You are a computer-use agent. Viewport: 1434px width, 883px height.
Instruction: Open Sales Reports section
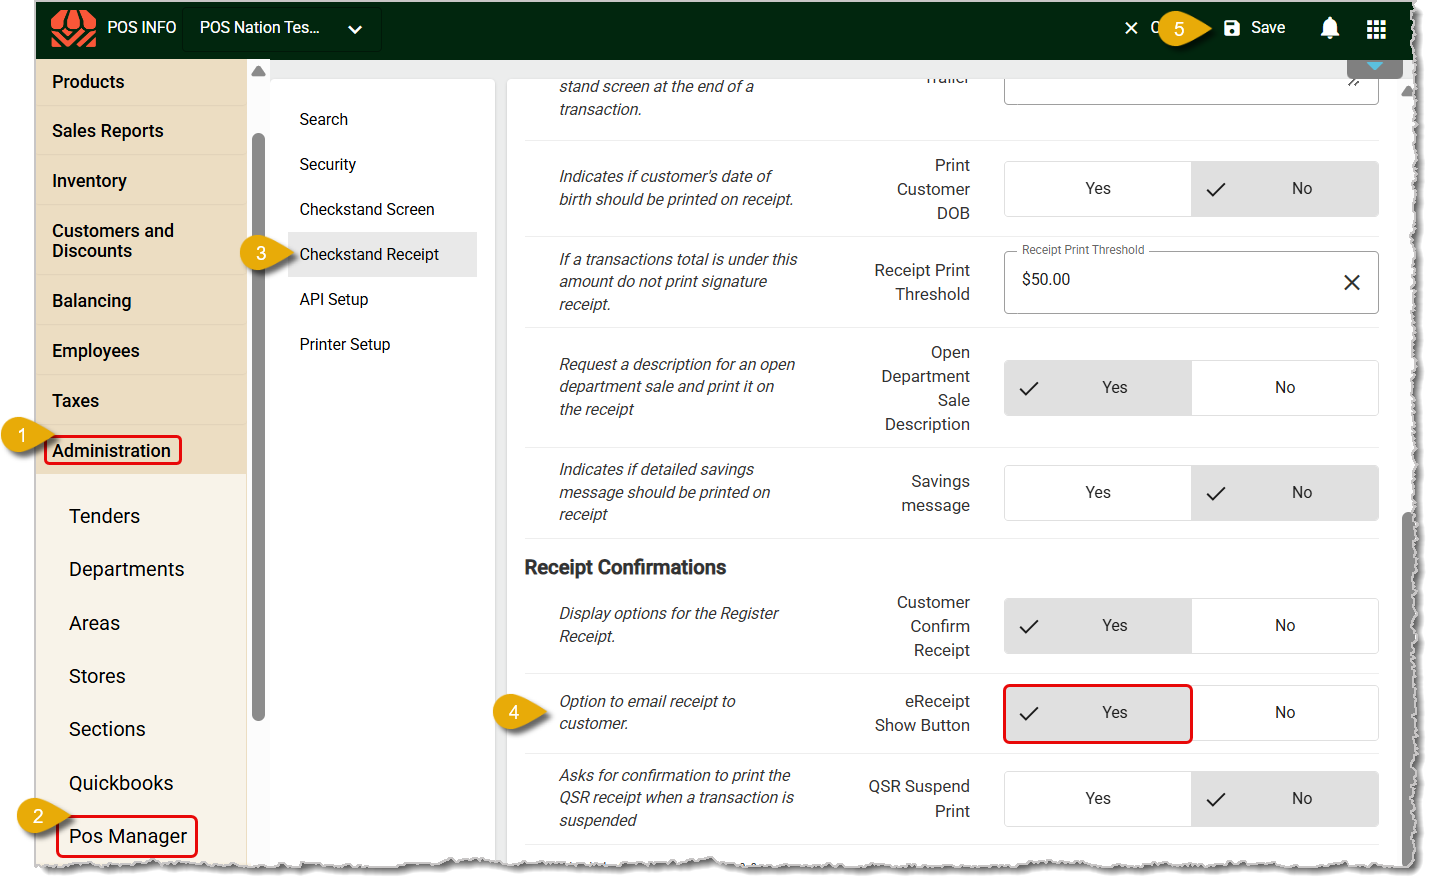click(141, 131)
